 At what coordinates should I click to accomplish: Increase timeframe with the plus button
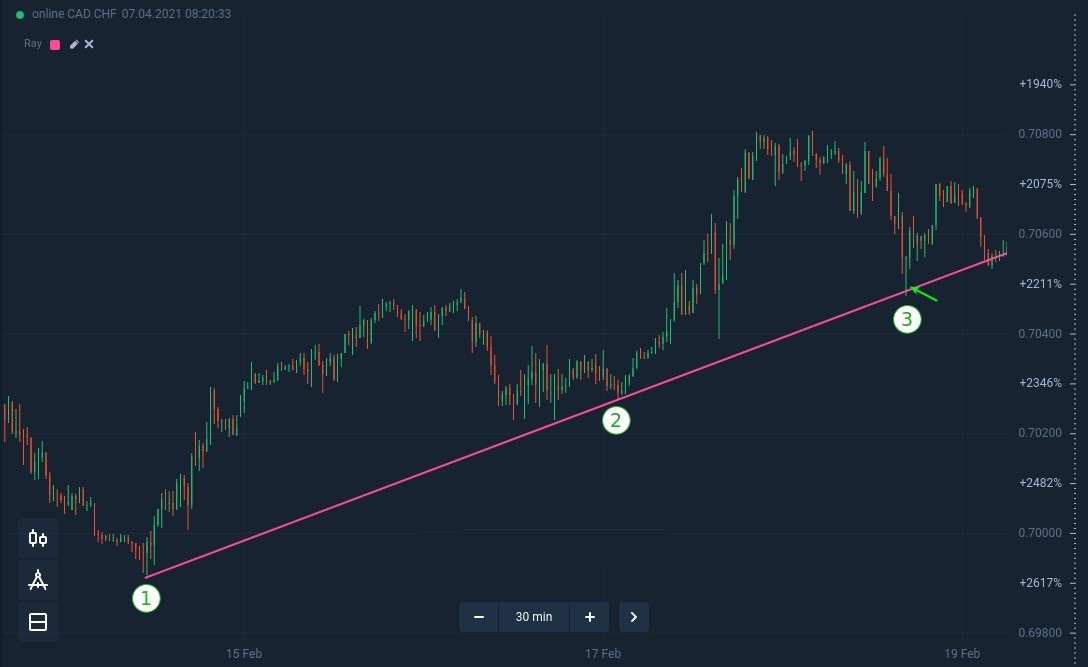click(590, 617)
